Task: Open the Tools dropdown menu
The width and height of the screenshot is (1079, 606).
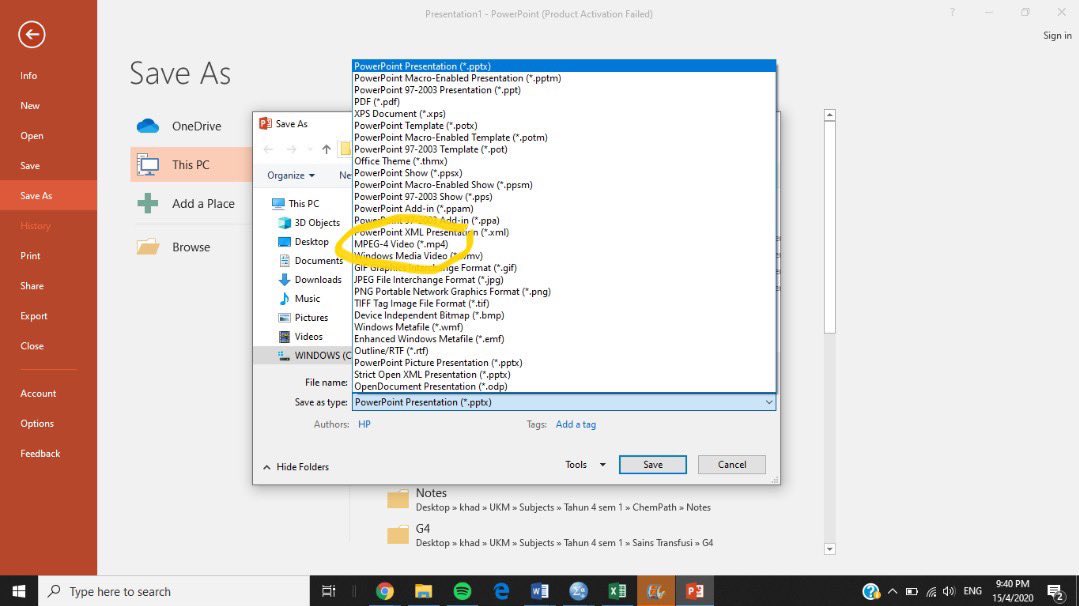Action: coord(585,464)
